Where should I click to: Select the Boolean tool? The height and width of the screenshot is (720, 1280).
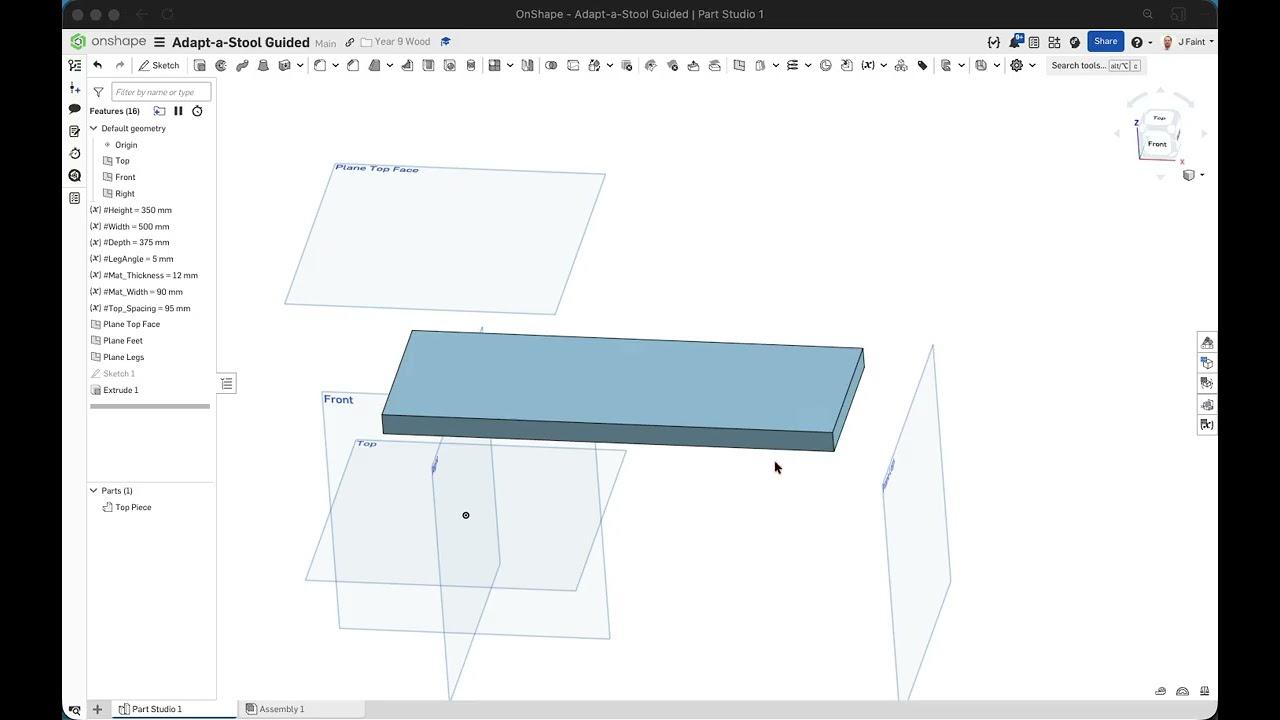[551, 65]
